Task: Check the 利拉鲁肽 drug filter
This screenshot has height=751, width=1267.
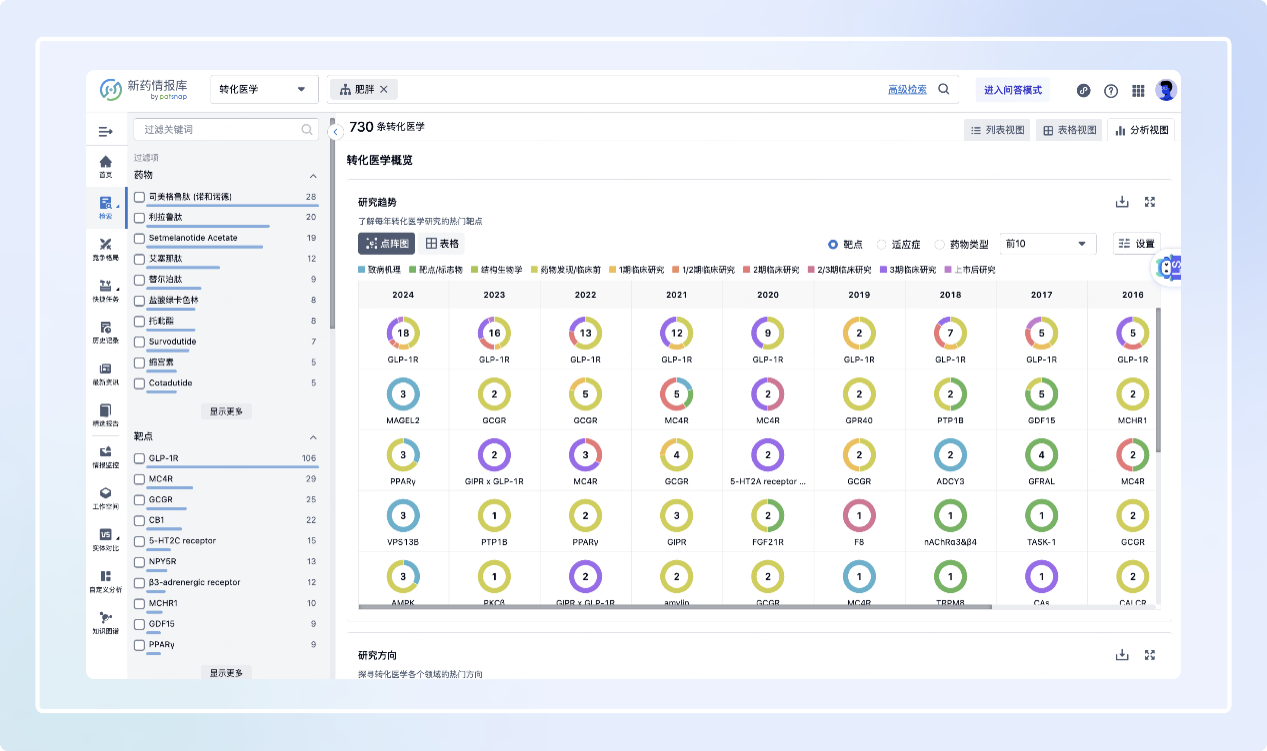Action: [140, 217]
